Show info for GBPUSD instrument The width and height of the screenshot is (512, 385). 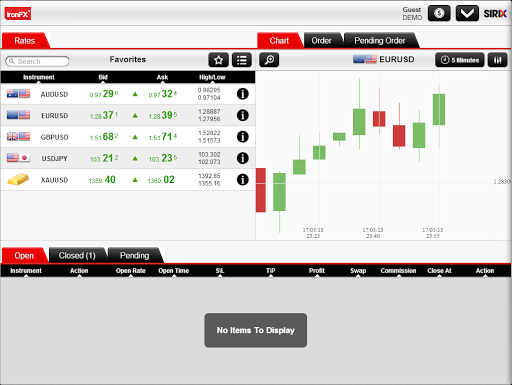(x=243, y=137)
